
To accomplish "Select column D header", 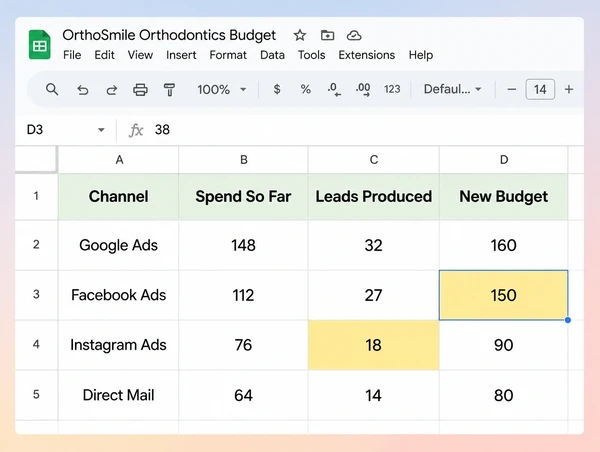I will point(504,160).
